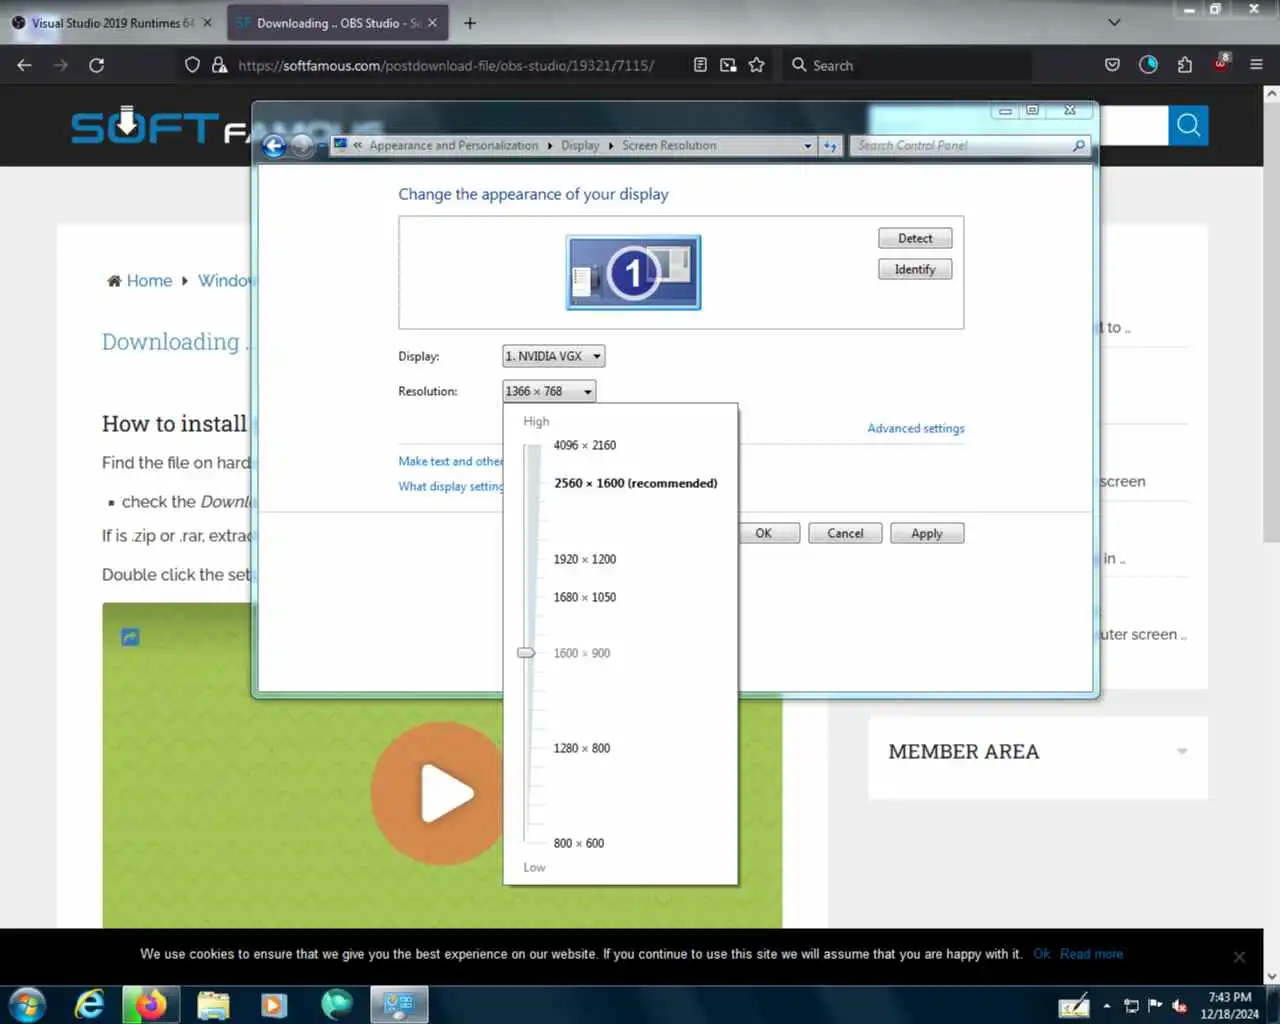The width and height of the screenshot is (1280, 1024).
Task: Click the Make text and other link
Action: click(x=450, y=461)
